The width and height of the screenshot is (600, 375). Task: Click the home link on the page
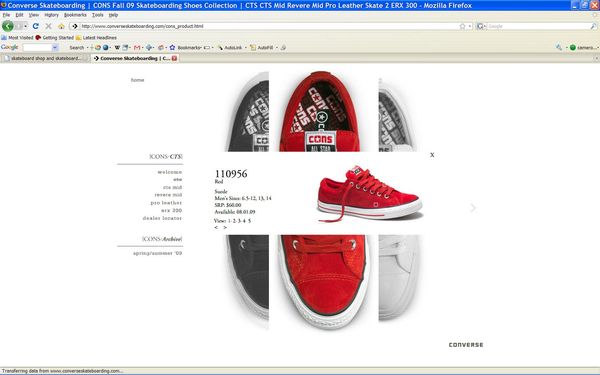point(137,80)
